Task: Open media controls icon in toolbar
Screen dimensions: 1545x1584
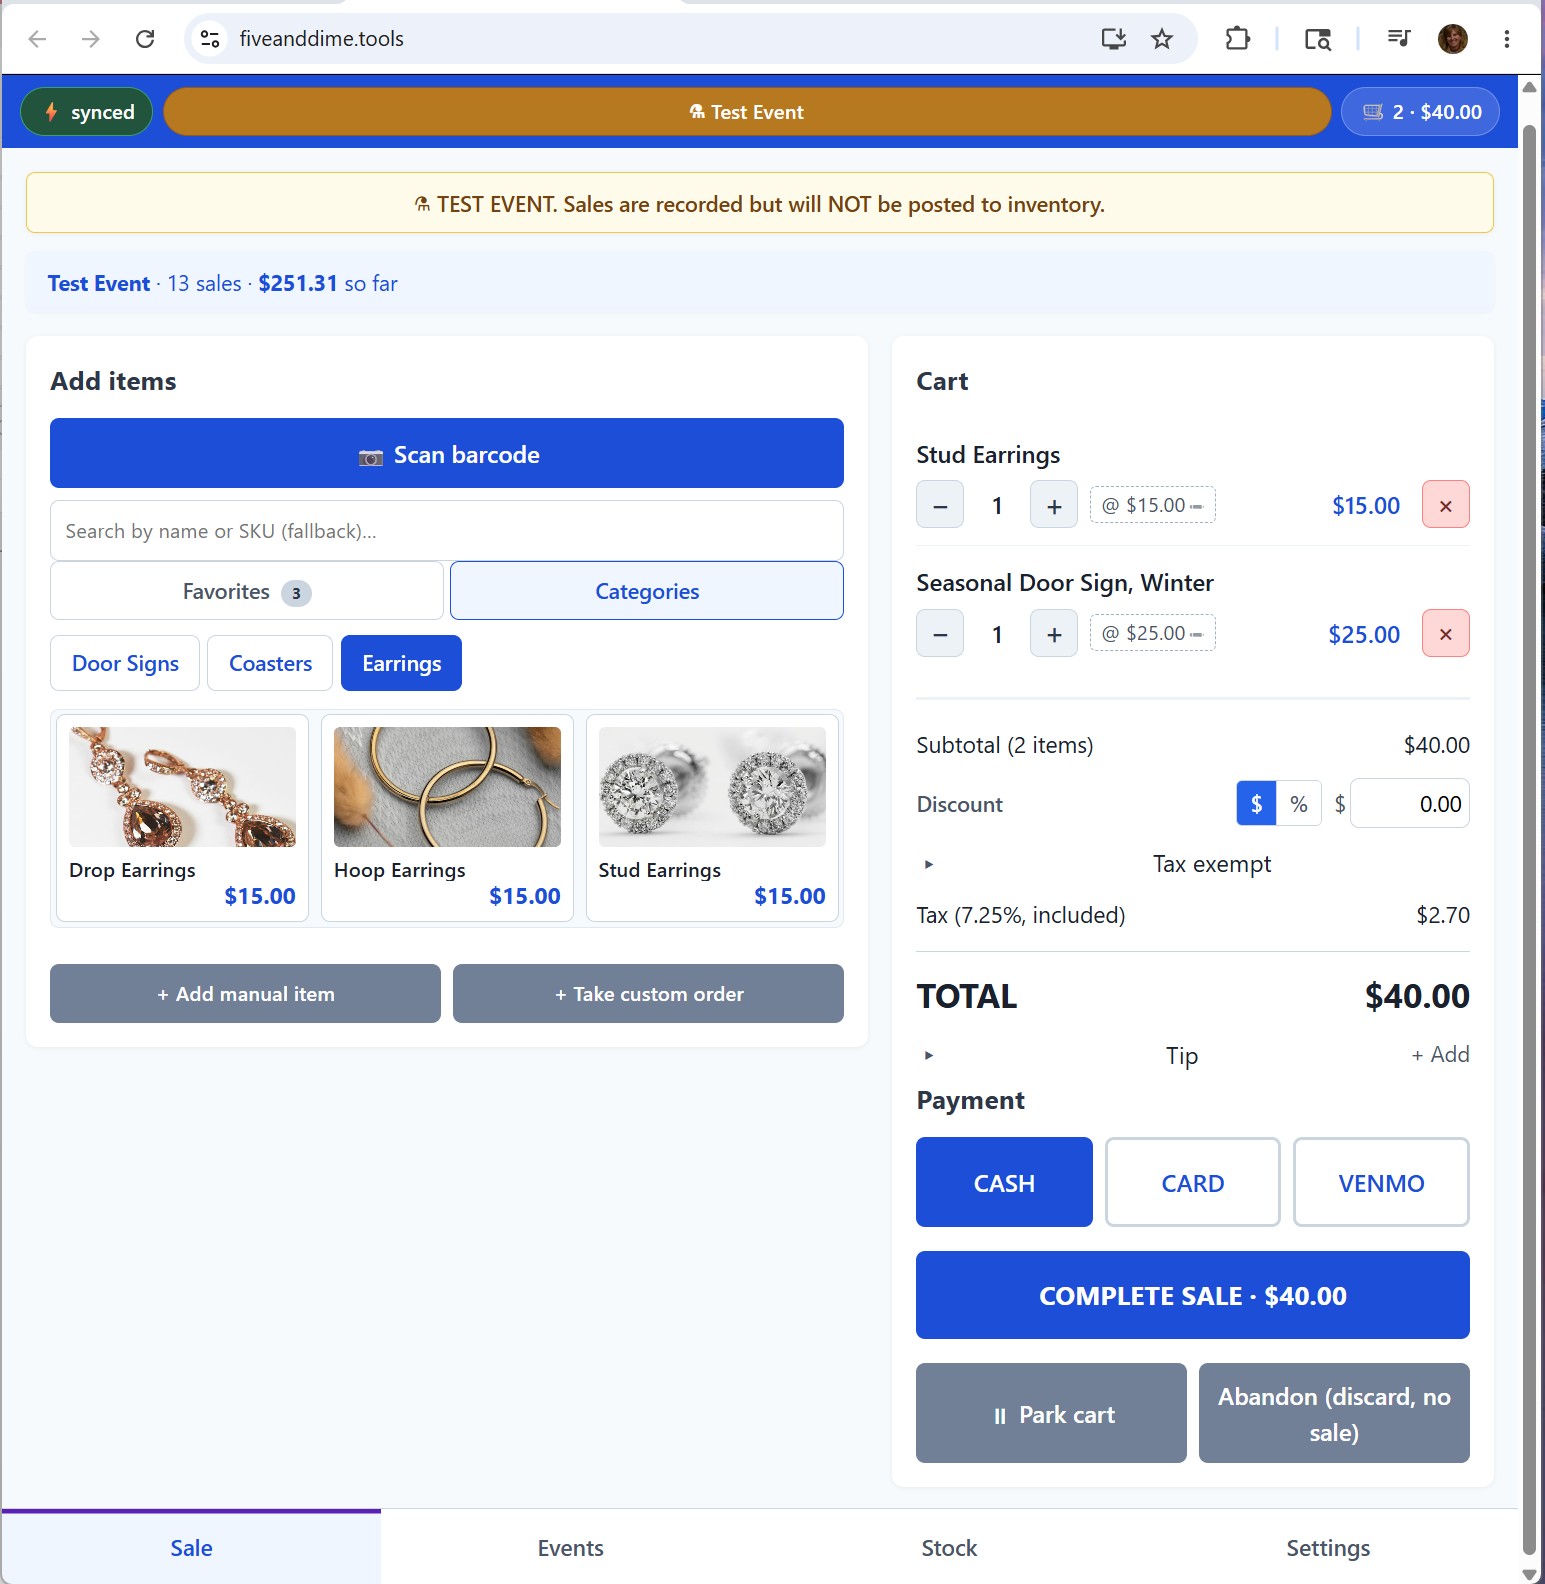Action: (1398, 39)
